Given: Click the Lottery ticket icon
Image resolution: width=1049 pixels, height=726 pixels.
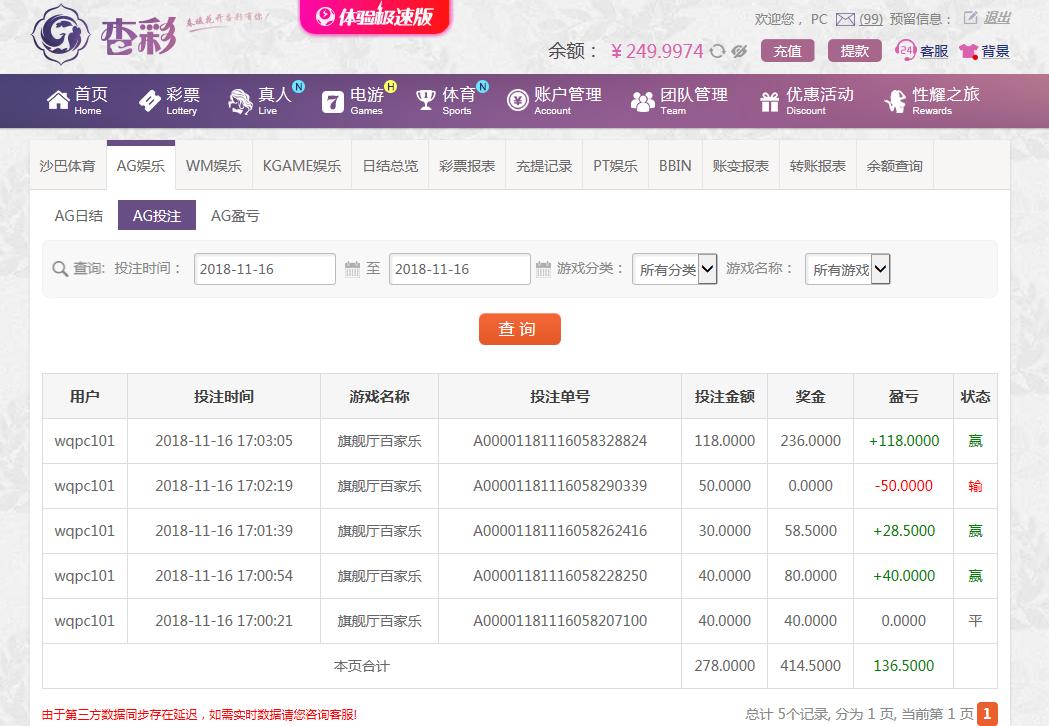Looking at the screenshot, I should 149,100.
